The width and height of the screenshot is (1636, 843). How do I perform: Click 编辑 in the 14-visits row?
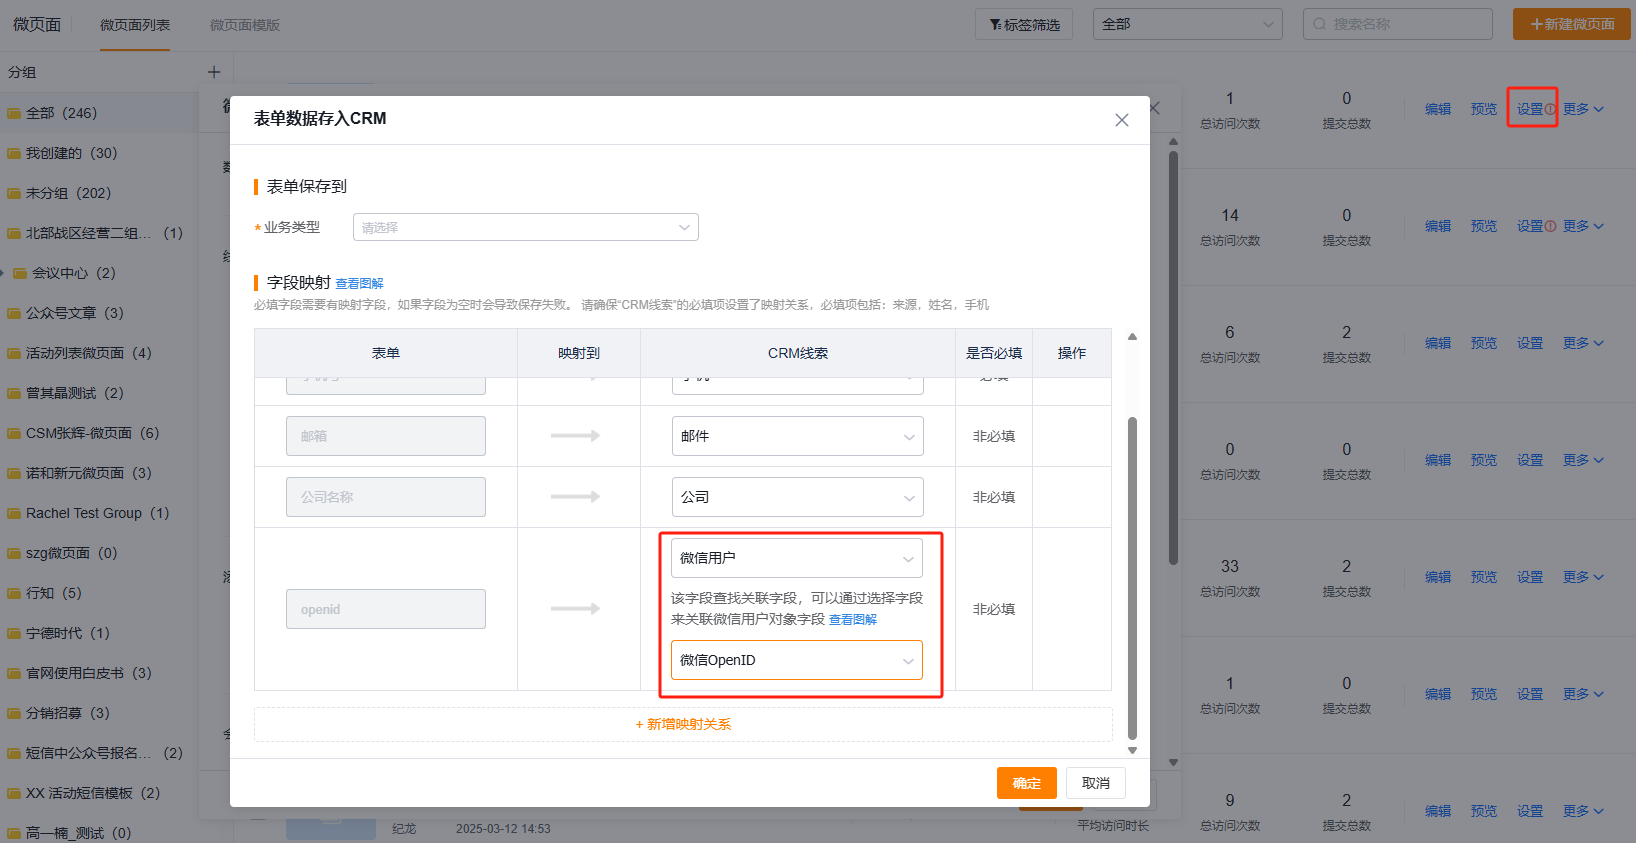tap(1438, 227)
